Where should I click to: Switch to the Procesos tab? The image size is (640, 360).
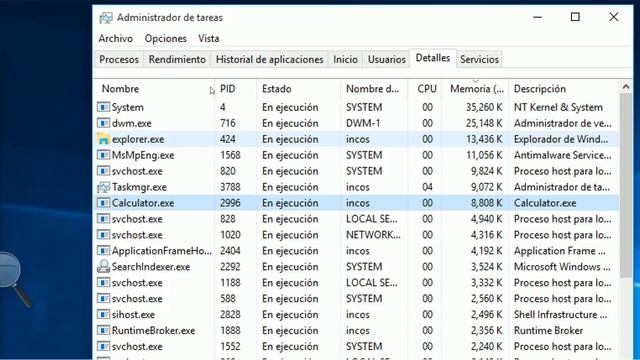click(x=119, y=60)
